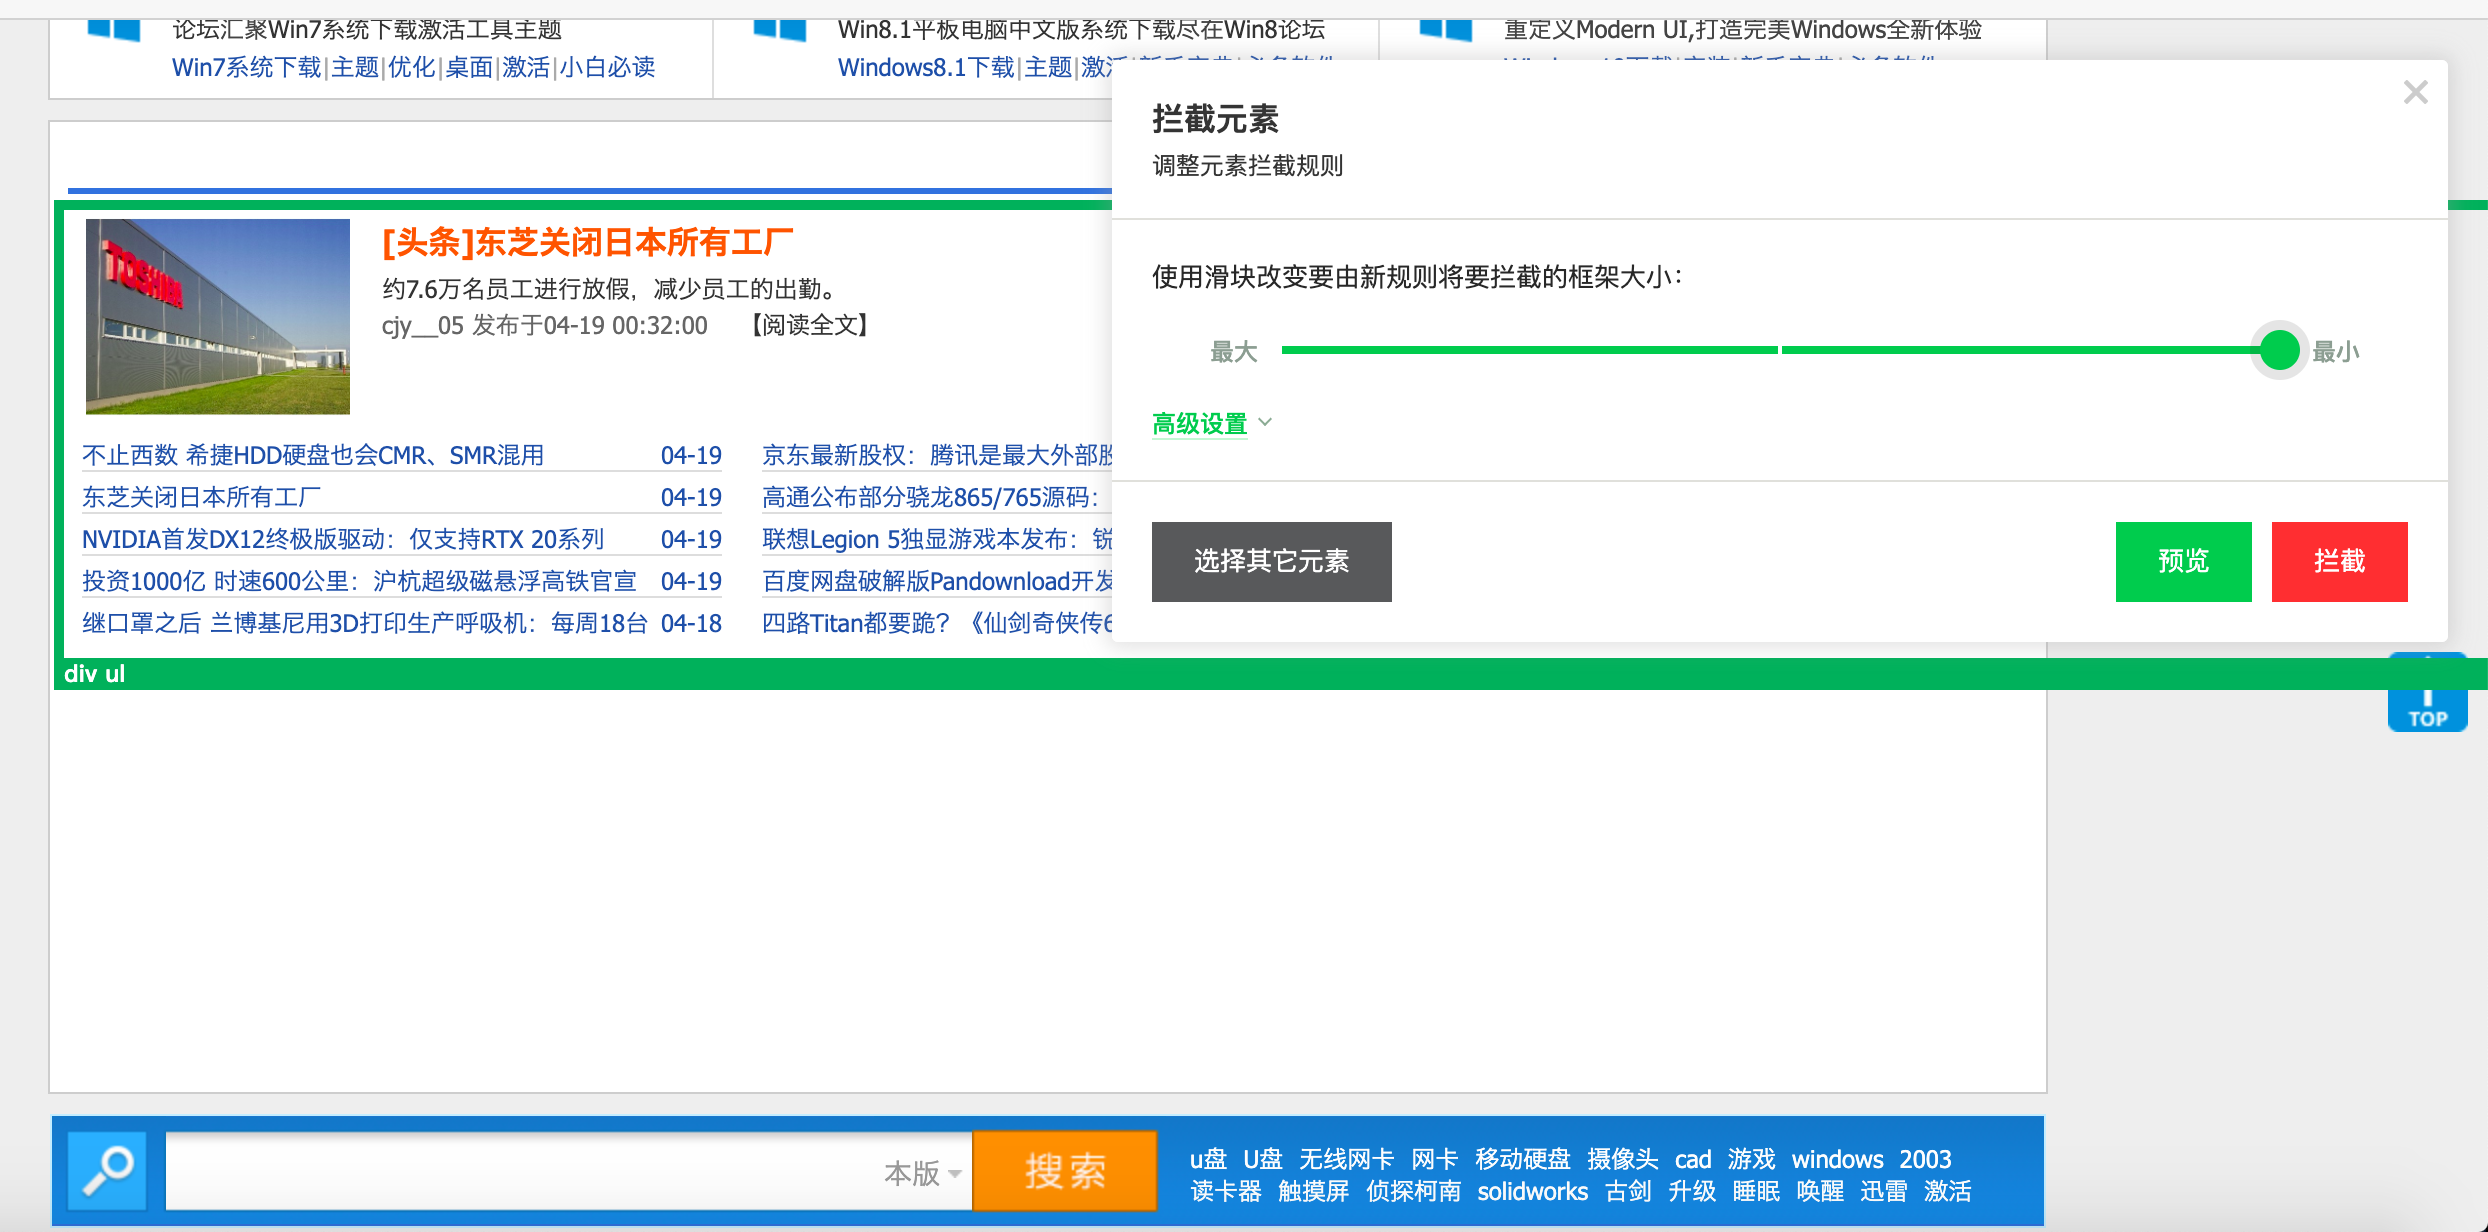Open 小白必读 link
Viewport: 2488px width, 1232px height.
[x=607, y=67]
